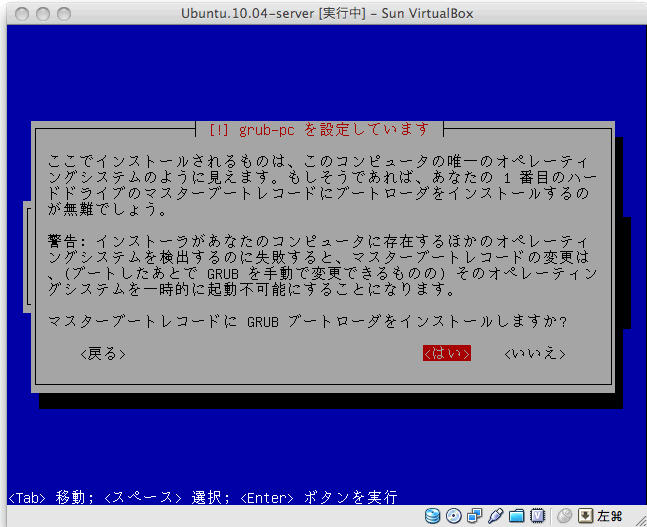Open the network adapters status icon

475,516
